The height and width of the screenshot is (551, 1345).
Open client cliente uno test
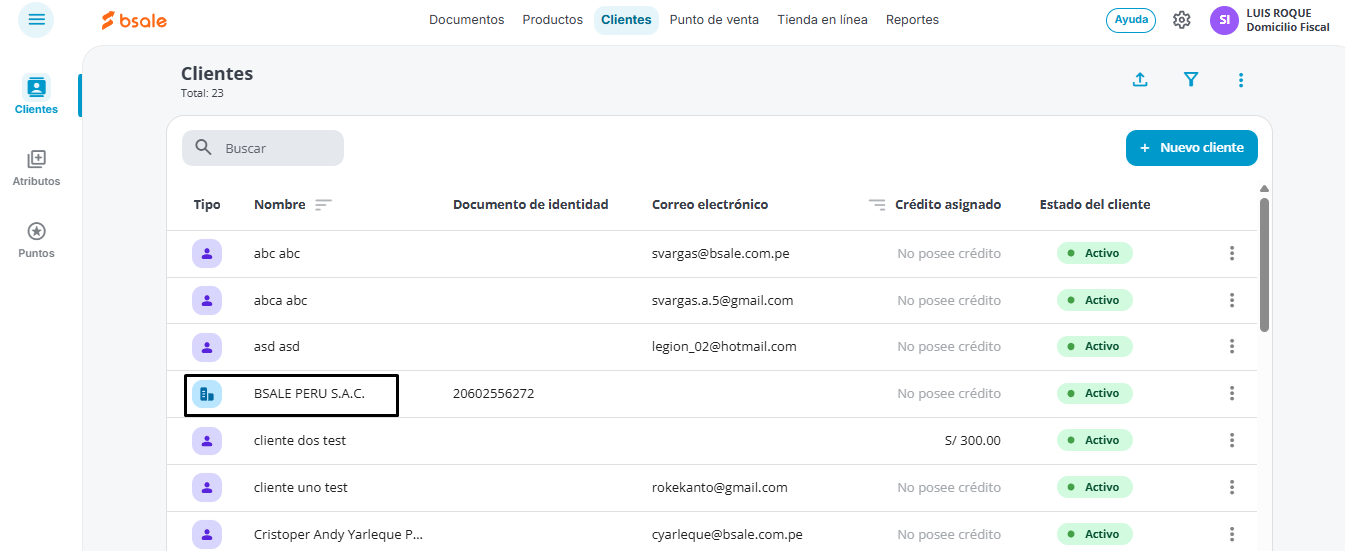point(301,487)
